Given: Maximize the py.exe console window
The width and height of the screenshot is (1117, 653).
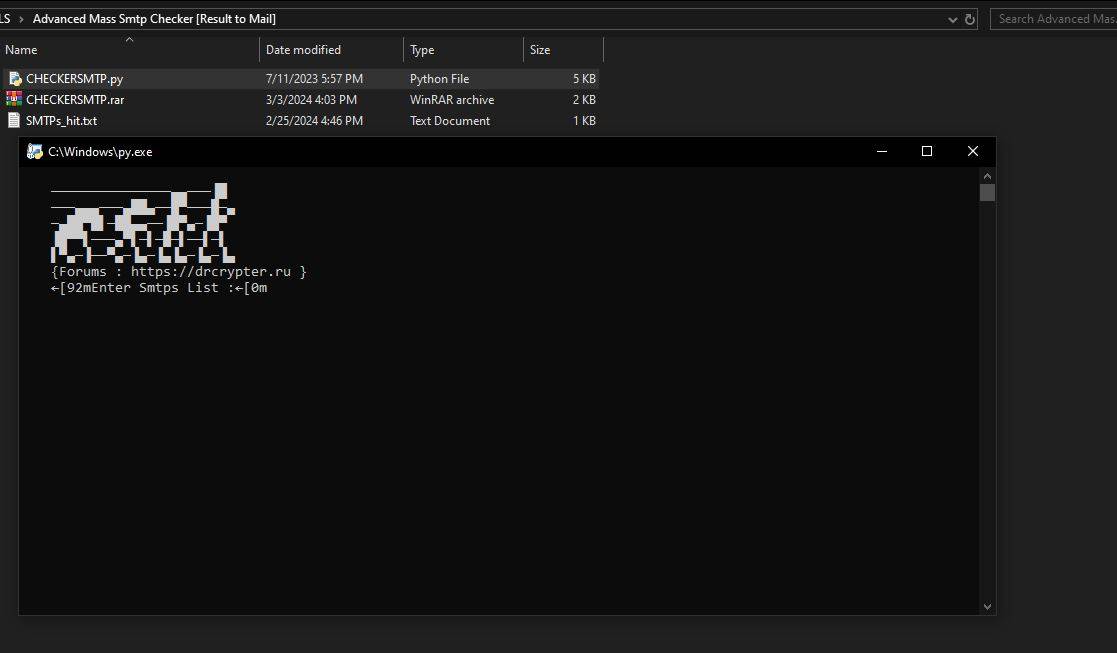Looking at the screenshot, I should pyautogui.click(x=927, y=151).
